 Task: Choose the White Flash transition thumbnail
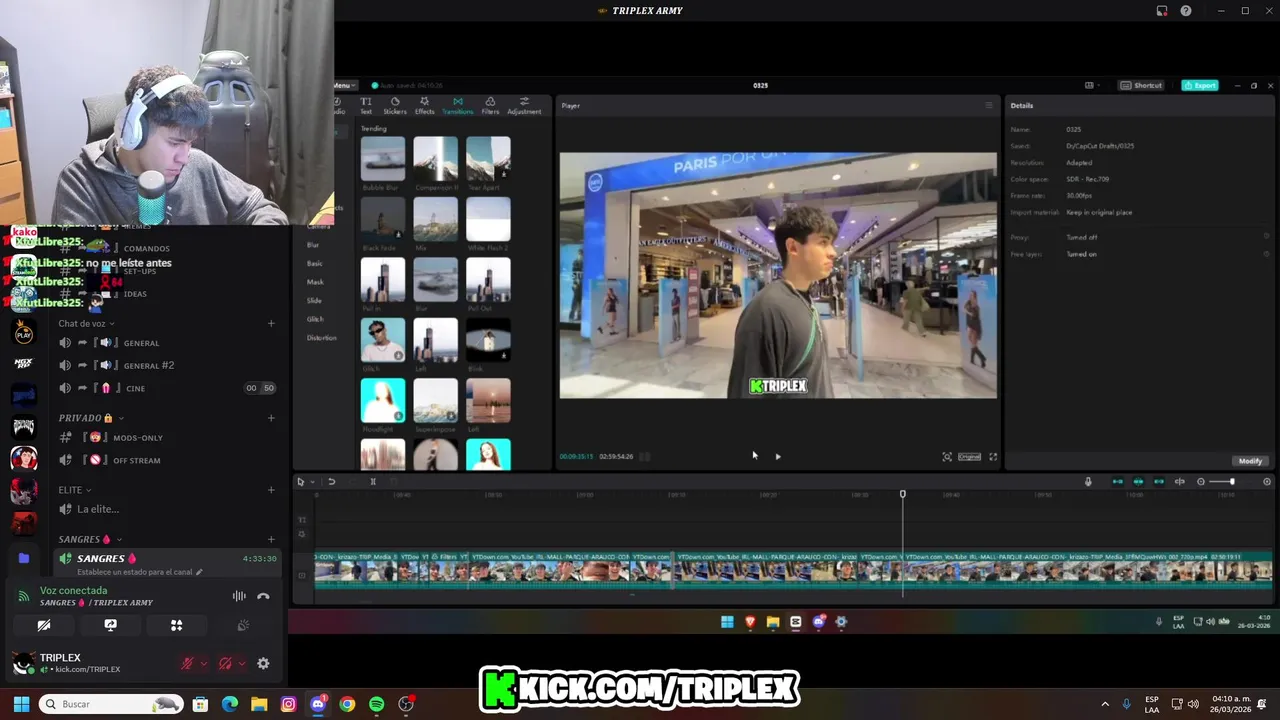(488, 219)
